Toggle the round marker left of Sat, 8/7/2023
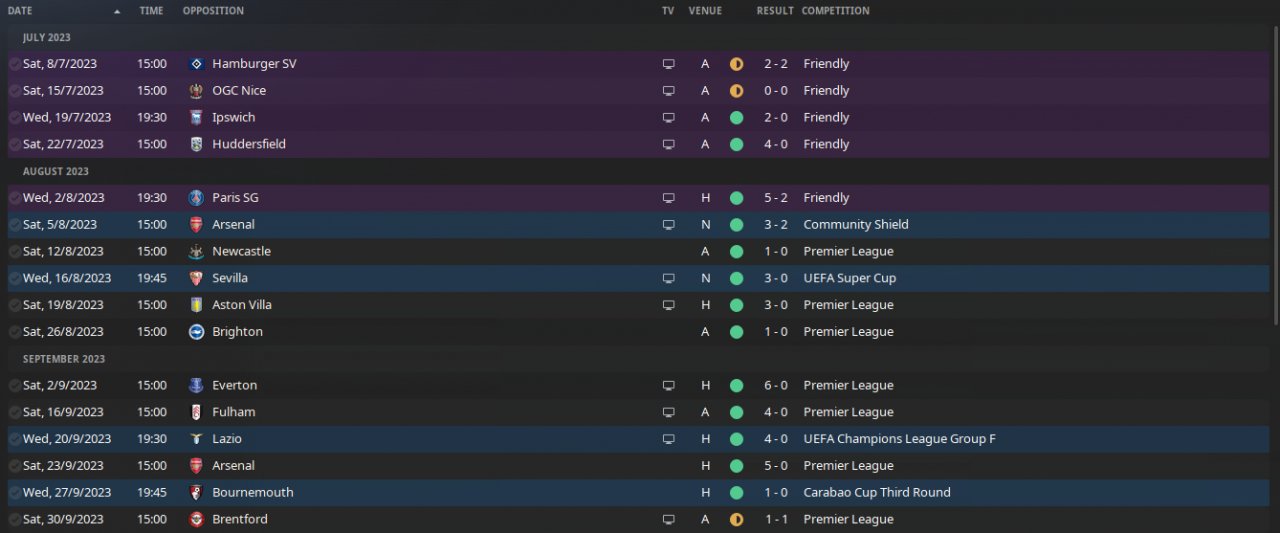 tap(14, 64)
